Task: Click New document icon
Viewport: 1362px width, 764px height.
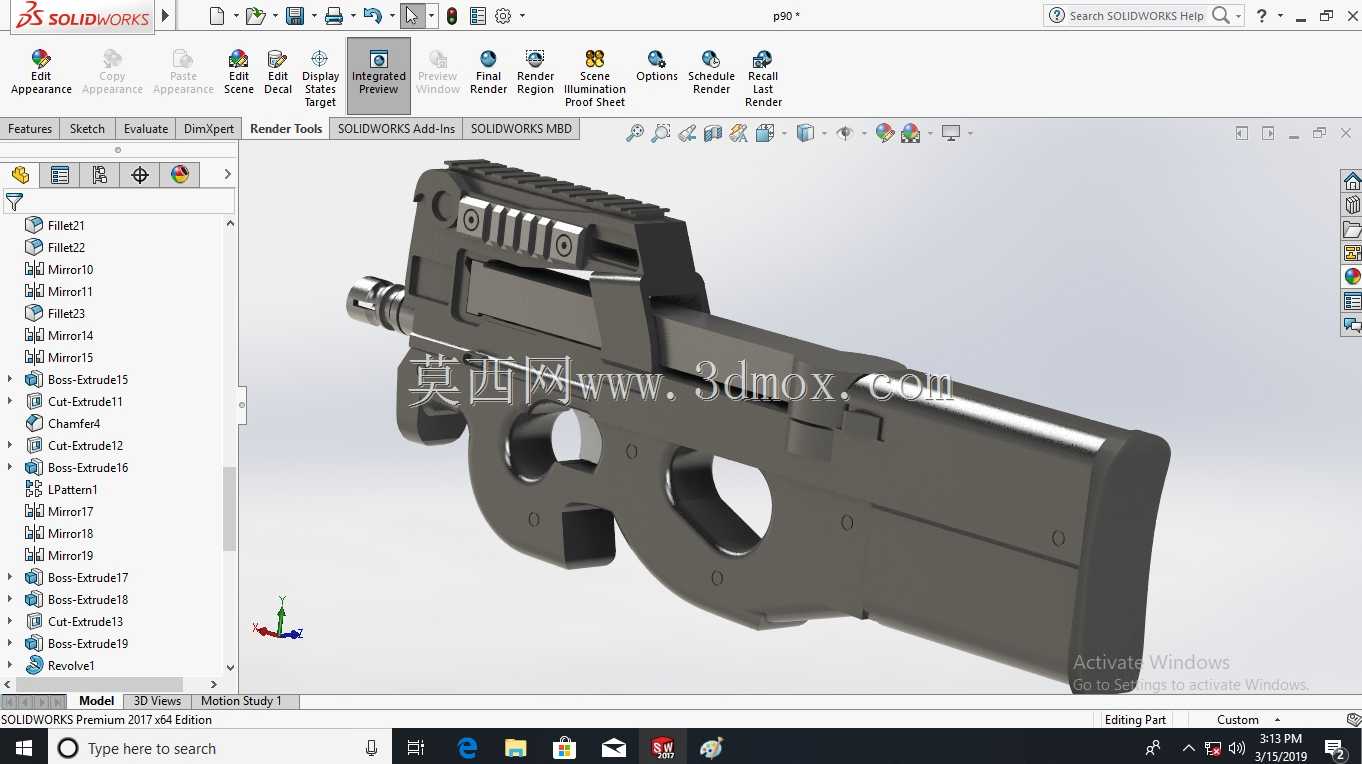Action: pyautogui.click(x=217, y=16)
